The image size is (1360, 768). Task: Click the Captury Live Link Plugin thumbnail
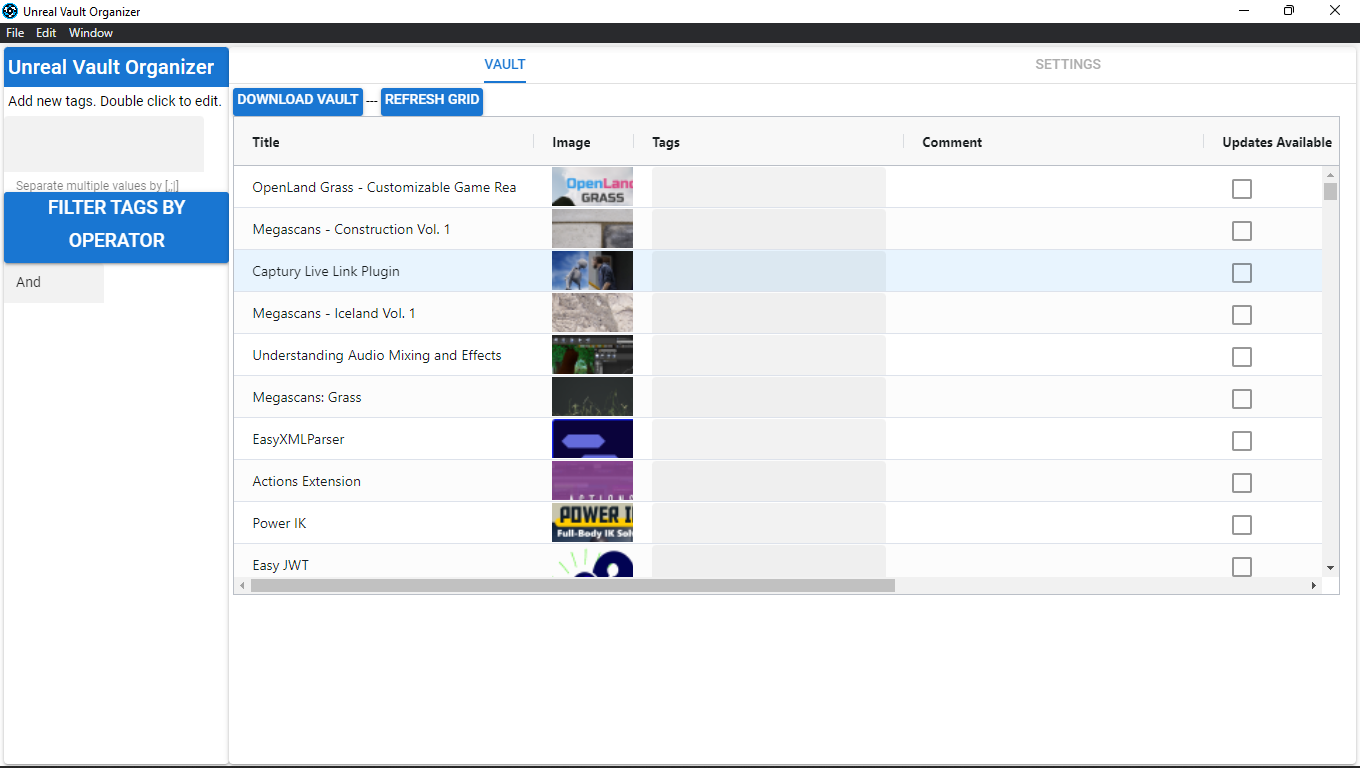[x=592, y=271]
